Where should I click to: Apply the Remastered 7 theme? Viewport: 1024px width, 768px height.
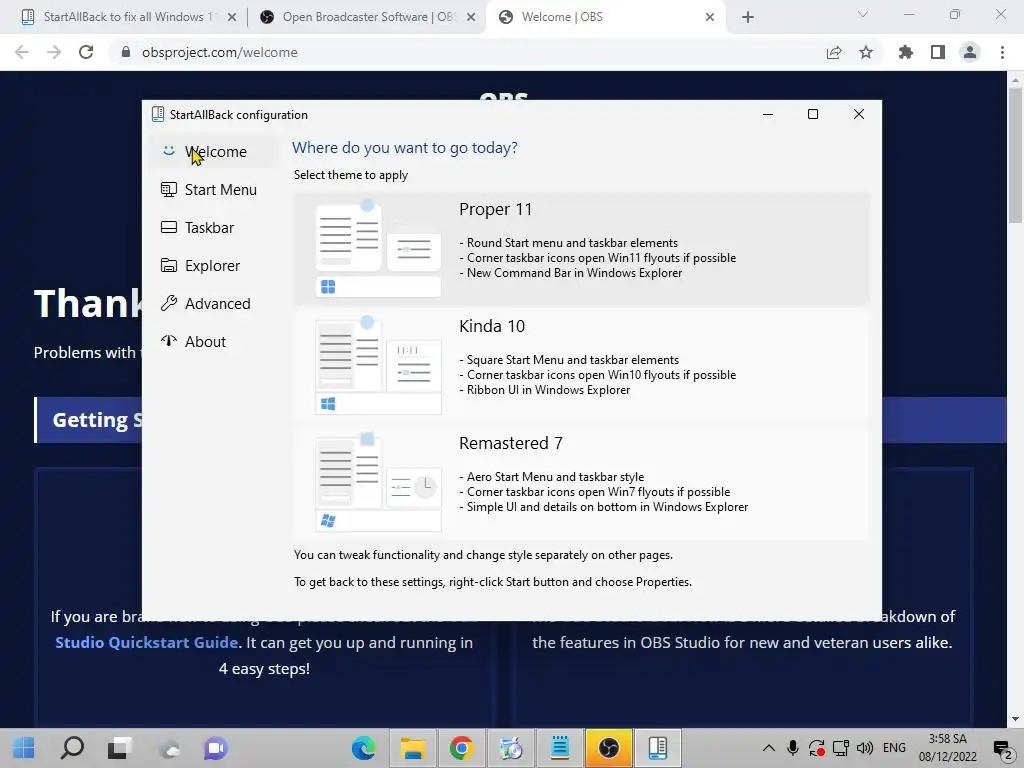pos(582,482)
